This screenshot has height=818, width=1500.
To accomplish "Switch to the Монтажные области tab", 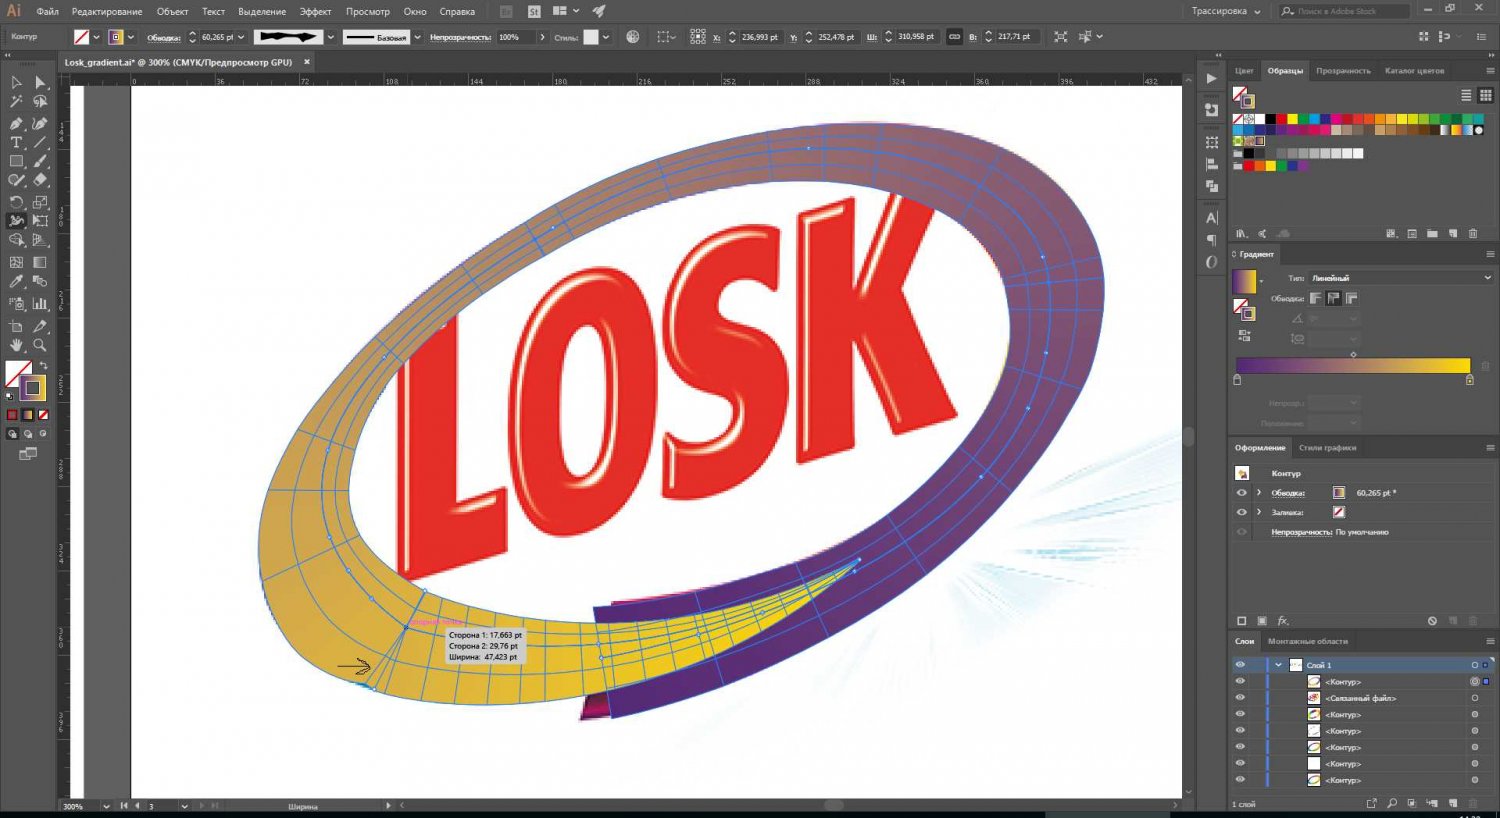I will [1308, 641].
